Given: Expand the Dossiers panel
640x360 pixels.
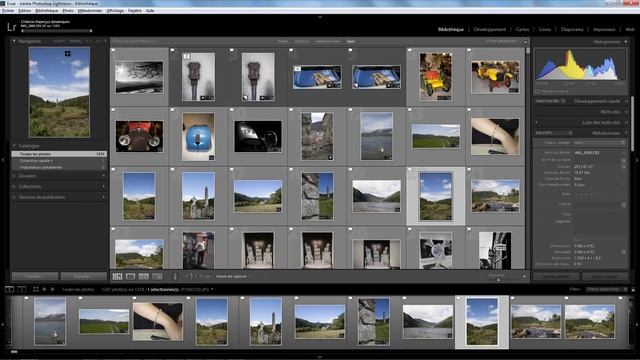Looking at the screenshot, I should [x=14, y=176].
